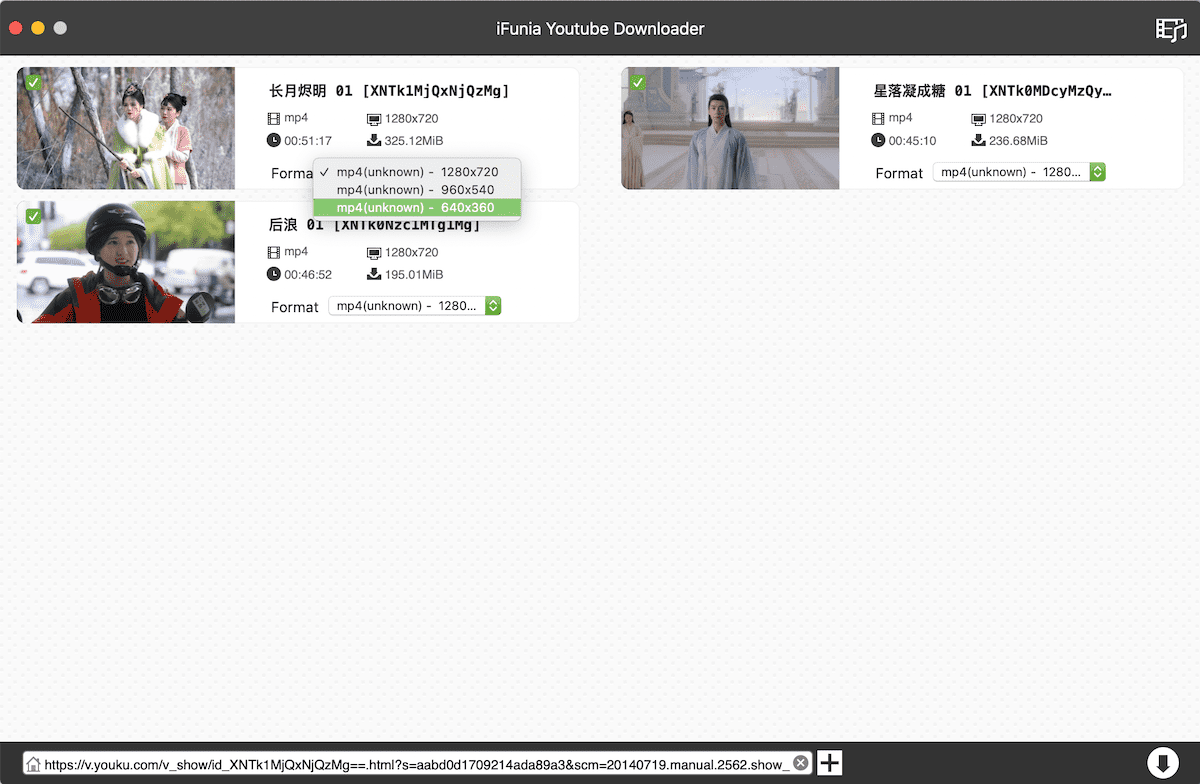Screen dimensions: 1200x784
Task: Expand the Format dropdown for 后浪 01
Action: pyautogui.click(x=414, y=306)
